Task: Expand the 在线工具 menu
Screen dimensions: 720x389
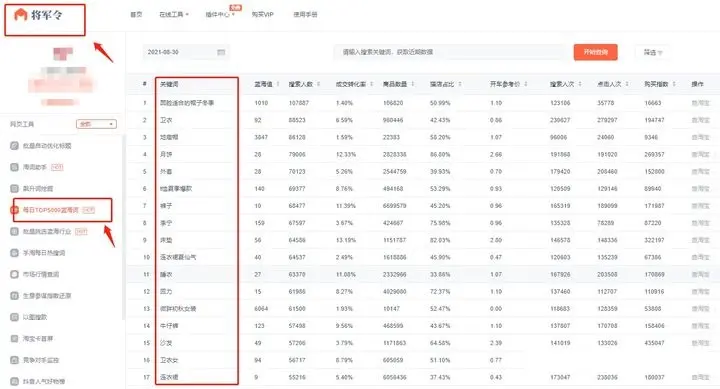Action: (x=174, y=15)
